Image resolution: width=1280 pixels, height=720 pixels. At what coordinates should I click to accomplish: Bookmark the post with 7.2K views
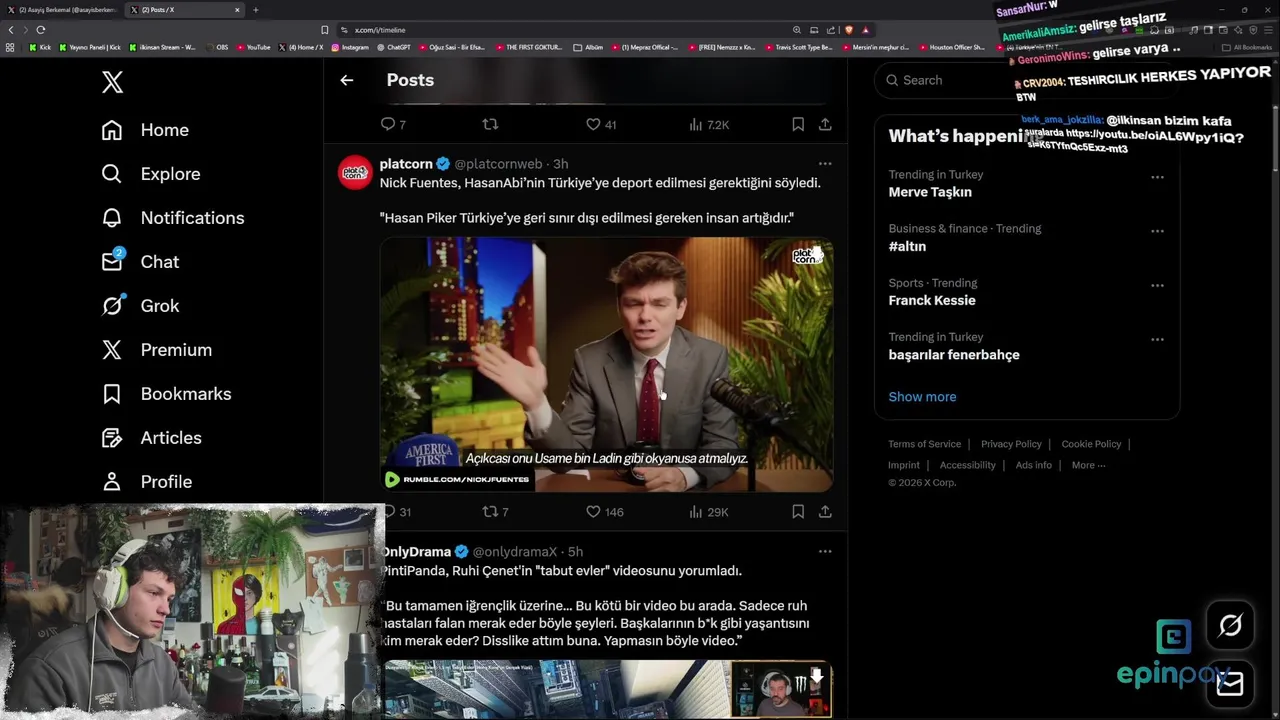tap(798, 124)
